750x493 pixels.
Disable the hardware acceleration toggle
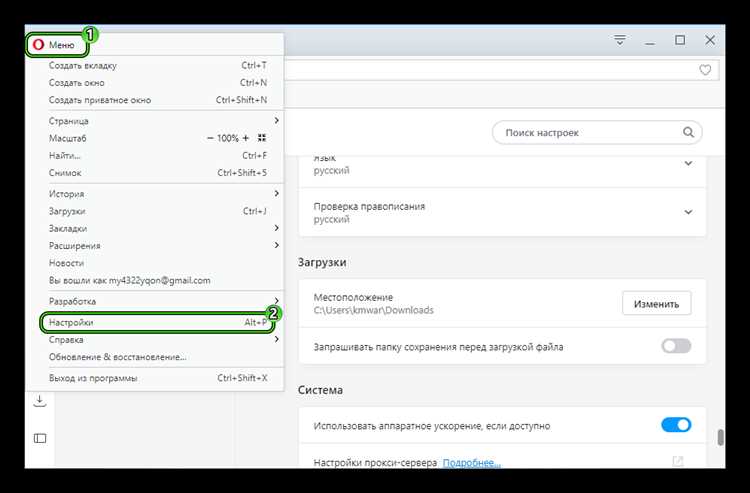[676, 425]
